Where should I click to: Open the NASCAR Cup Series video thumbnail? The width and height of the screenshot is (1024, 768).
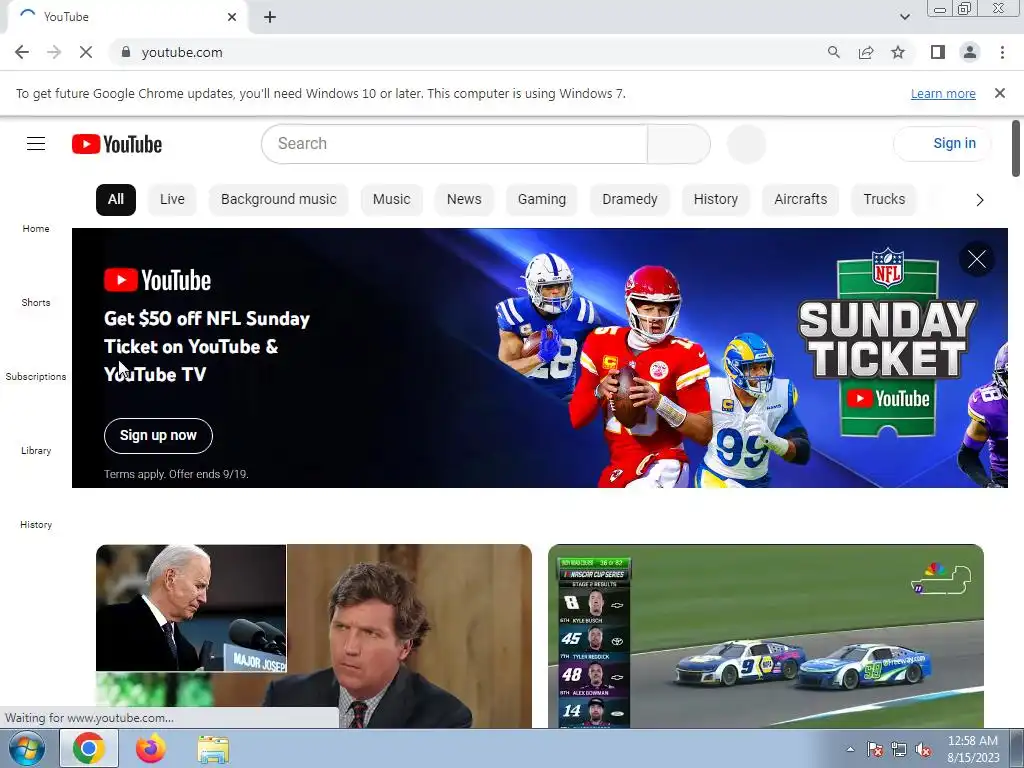(765, 636)
